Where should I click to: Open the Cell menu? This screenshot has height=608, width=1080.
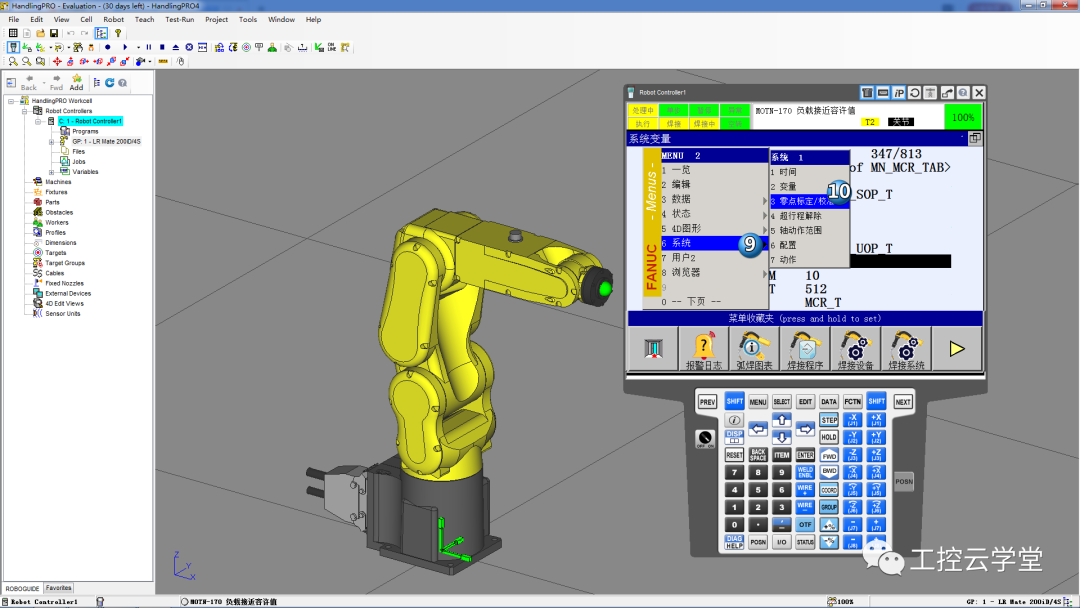click(86, 19)
